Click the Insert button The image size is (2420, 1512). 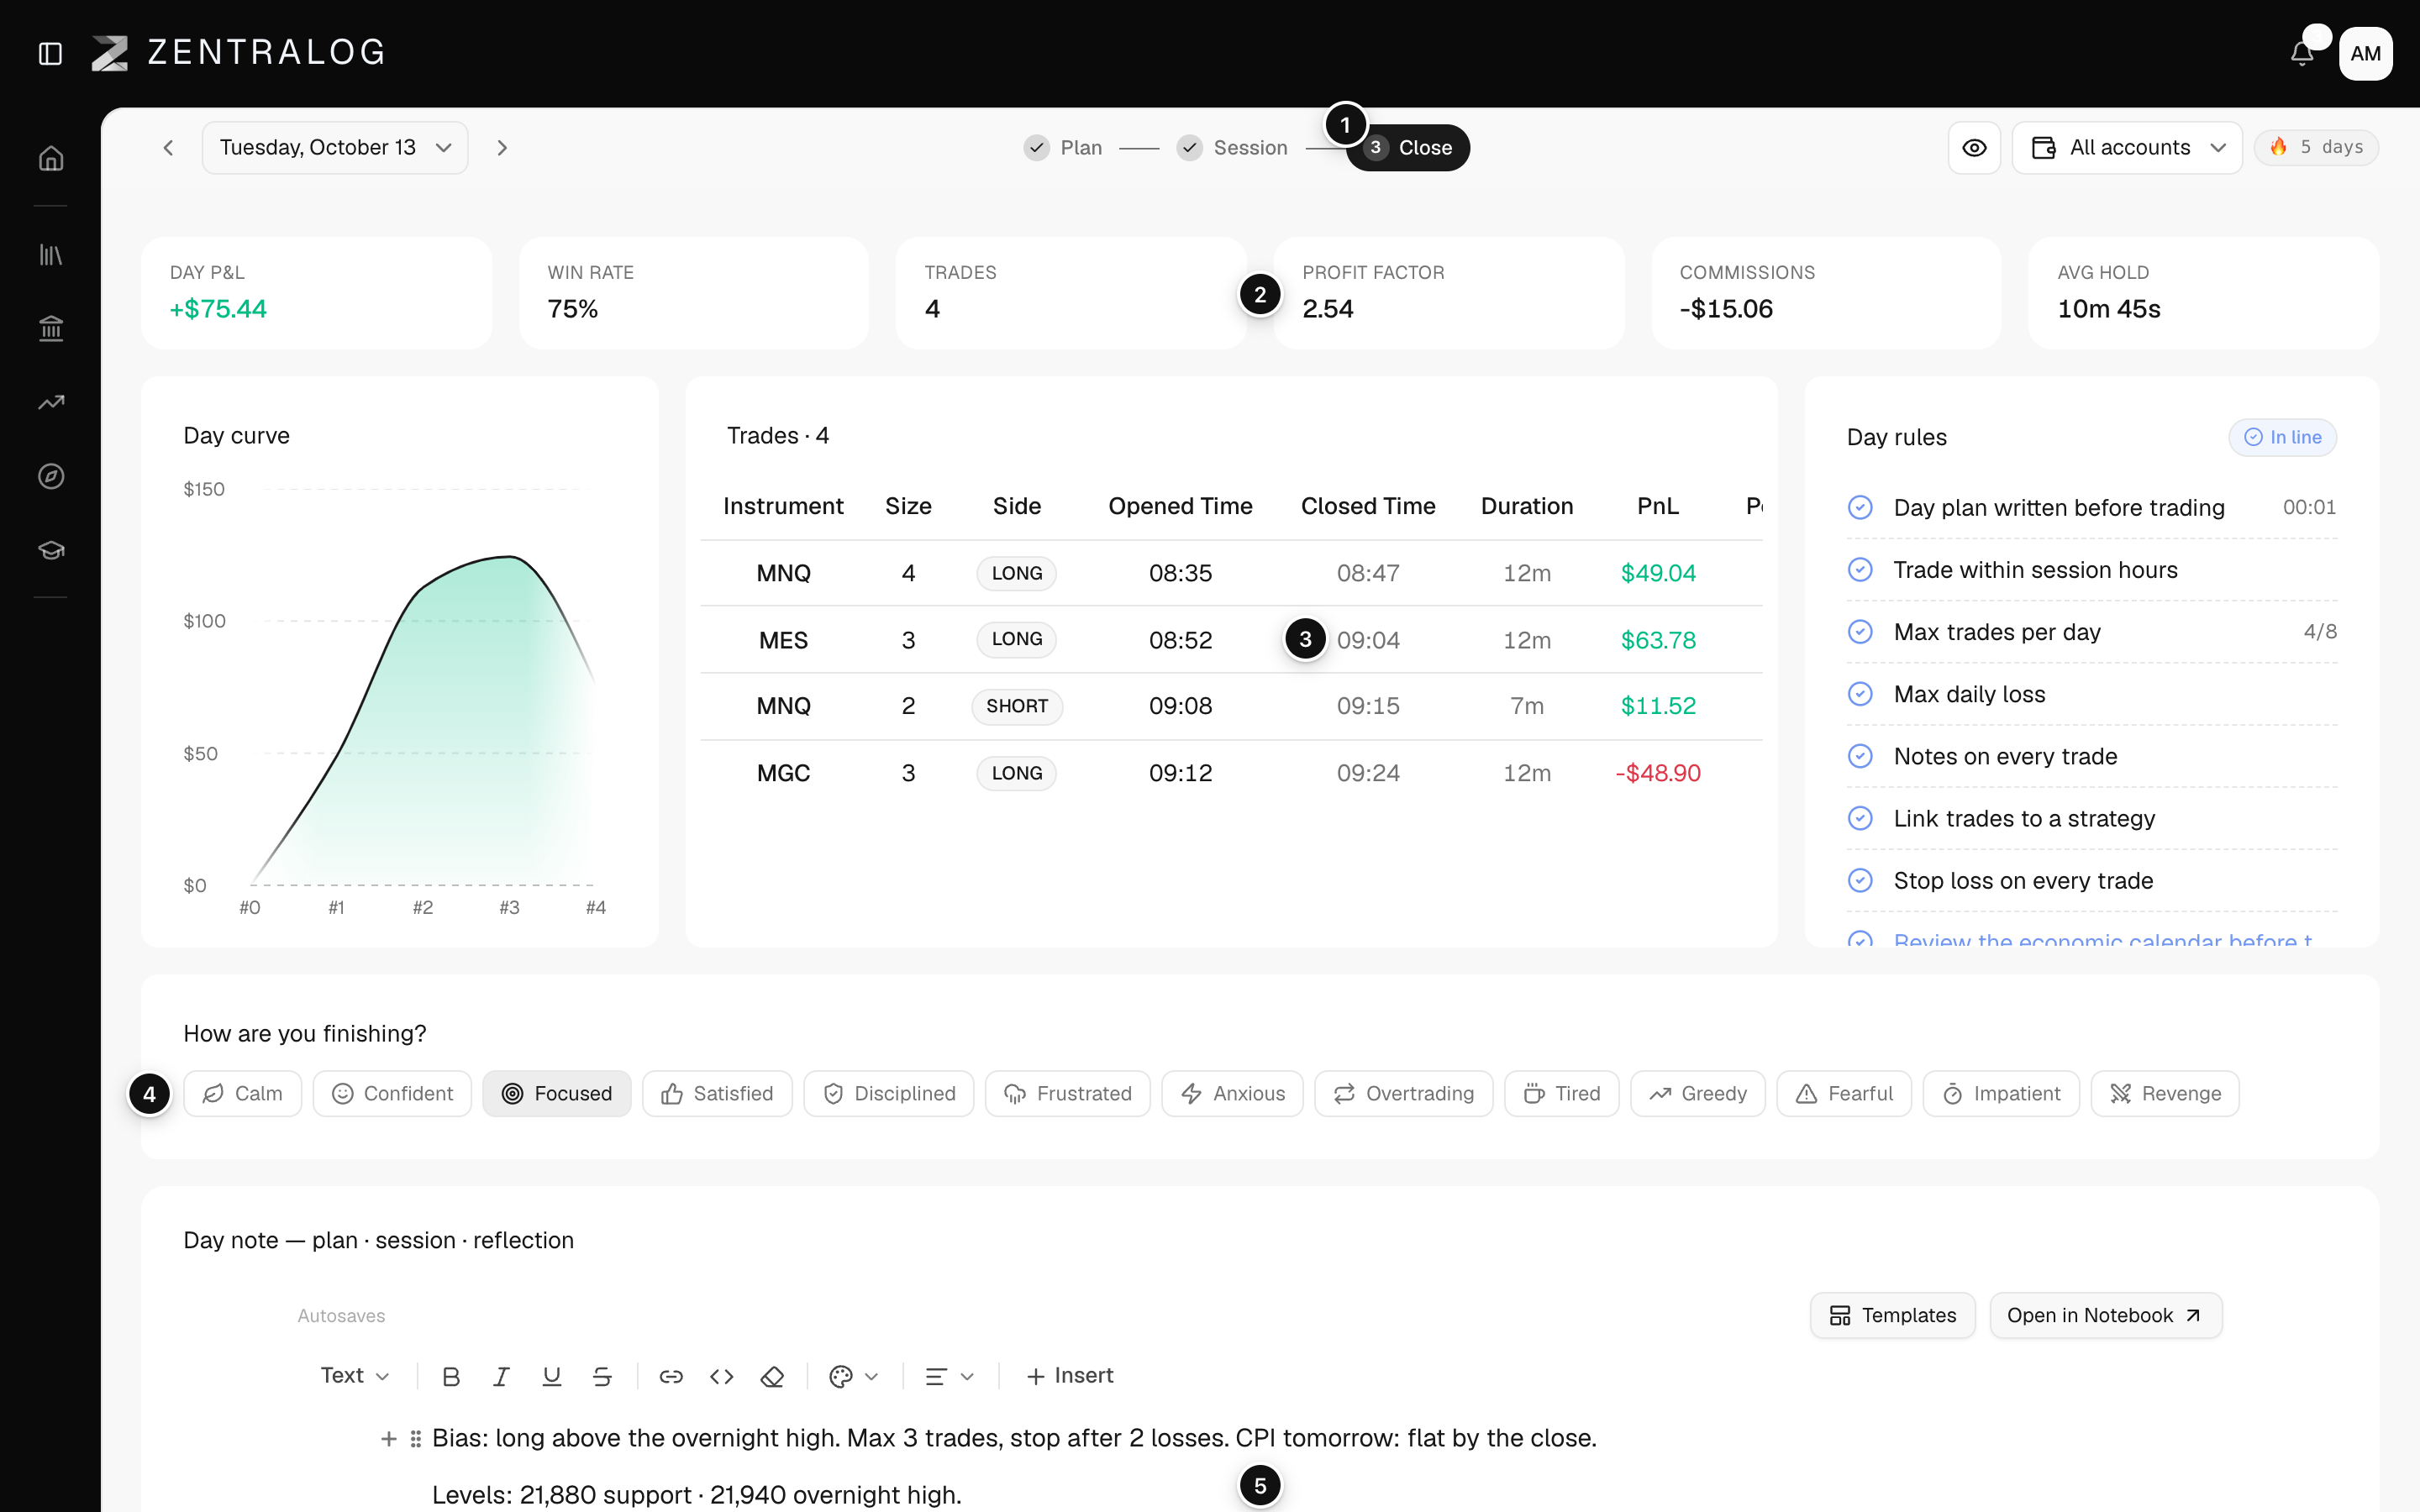(1069, 1376)
